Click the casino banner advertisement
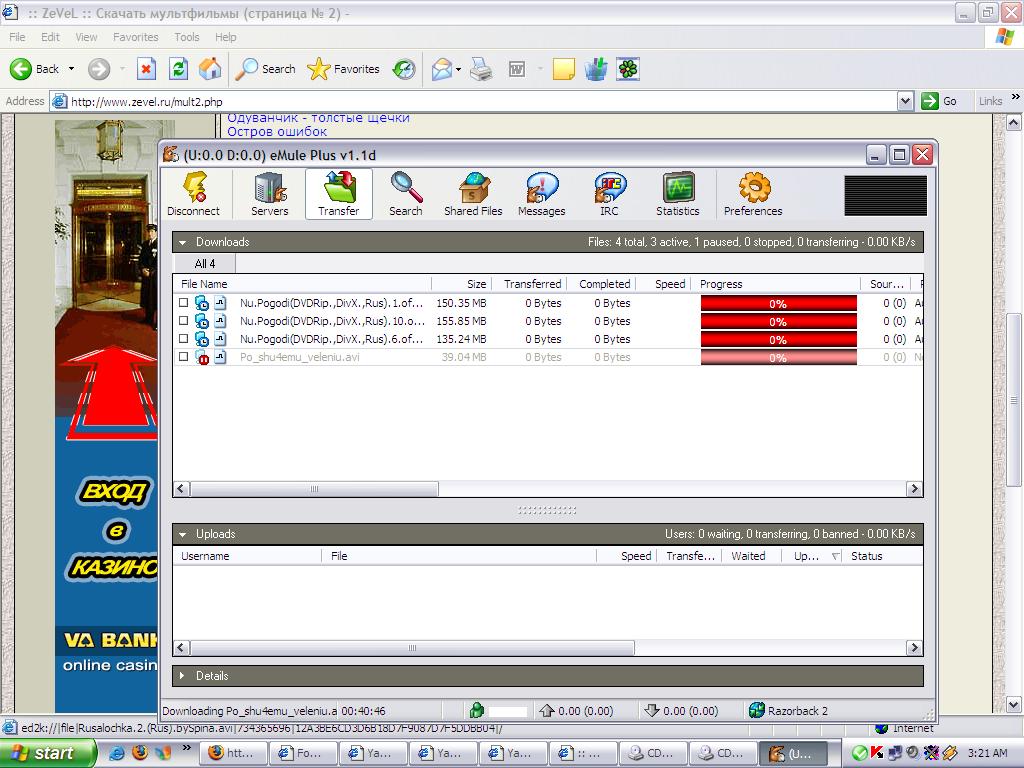 tap(107, 415)
